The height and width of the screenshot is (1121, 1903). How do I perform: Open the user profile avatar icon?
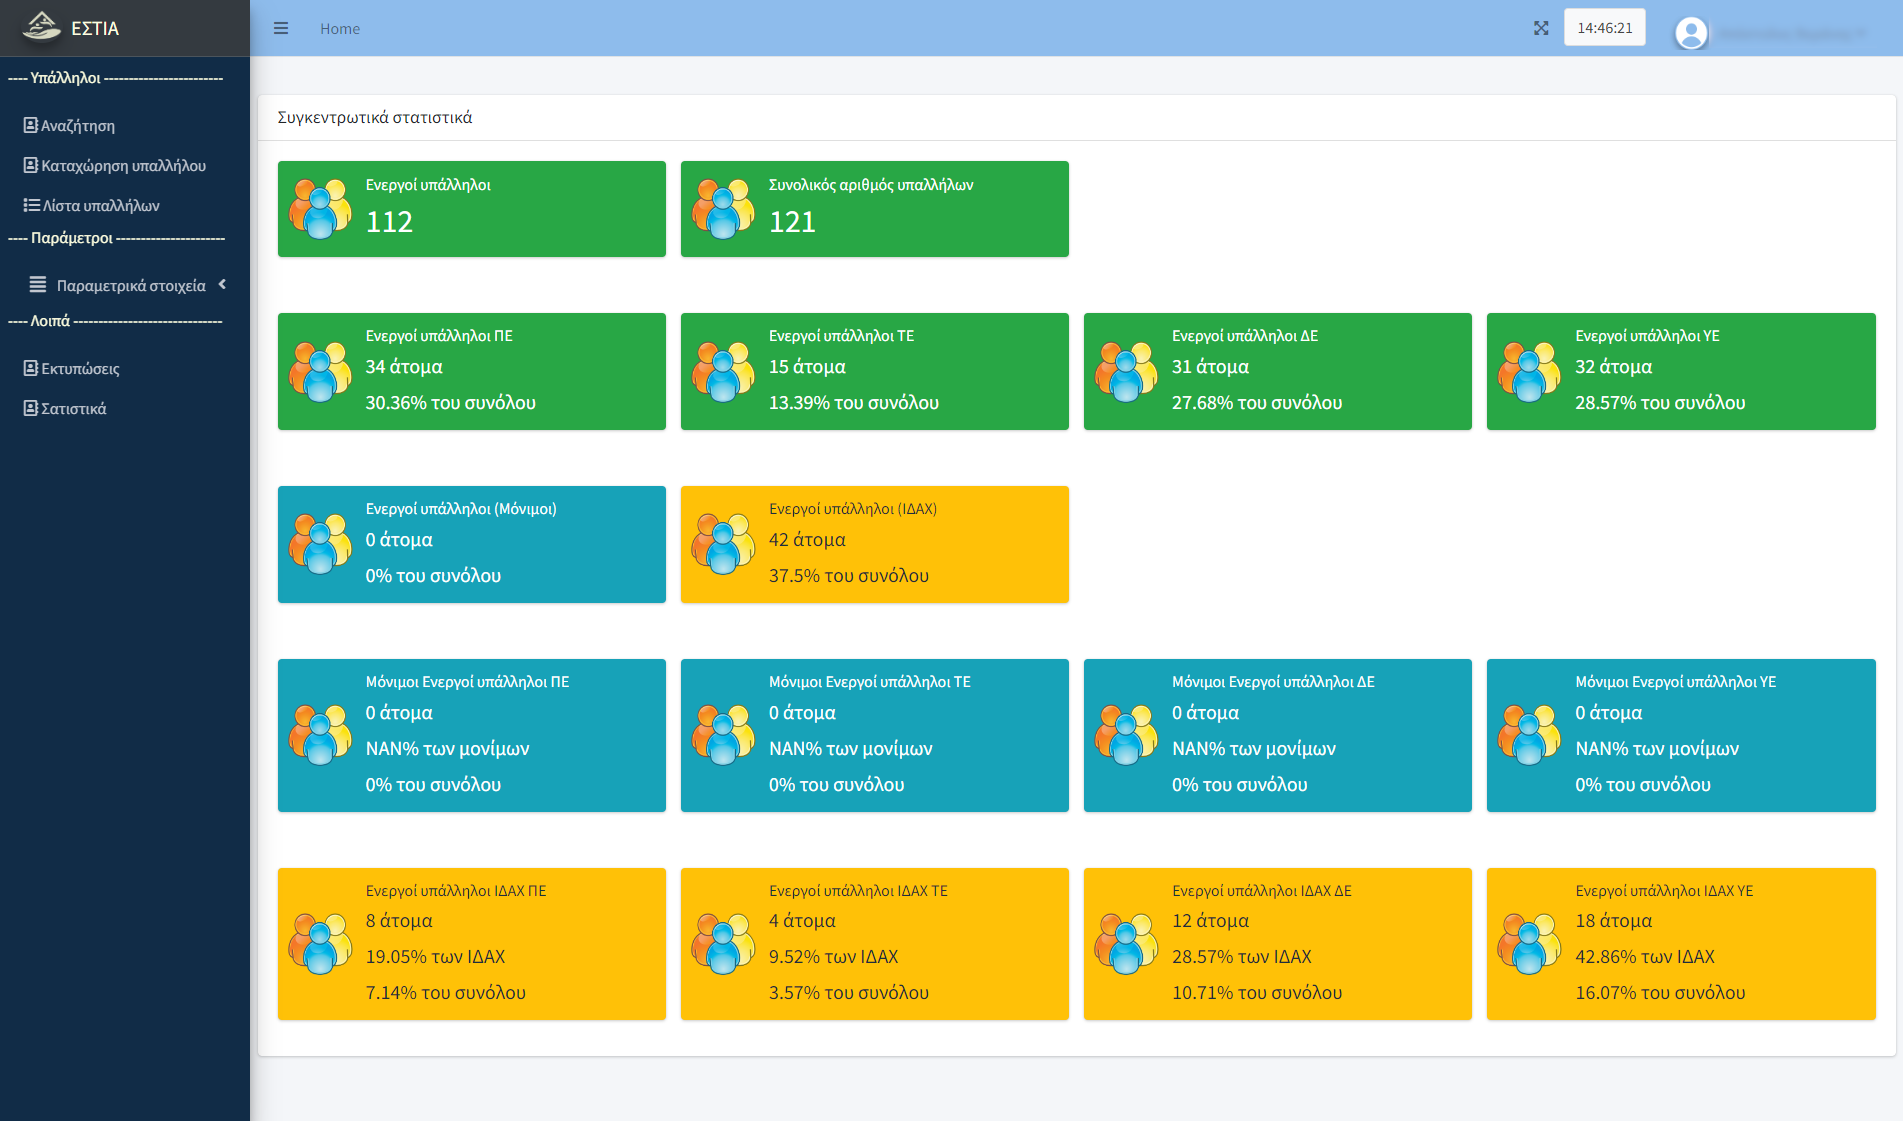click(x=1691, y=33)
